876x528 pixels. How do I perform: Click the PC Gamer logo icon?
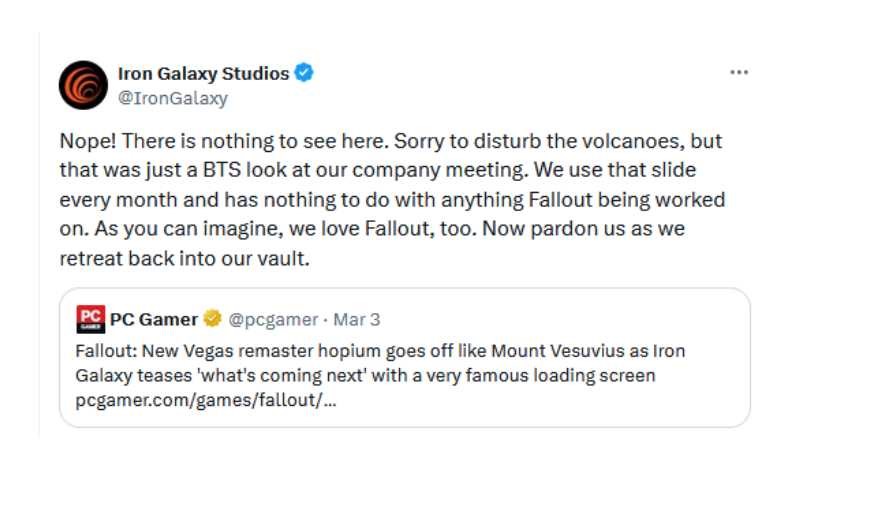[x=90, y=320]
